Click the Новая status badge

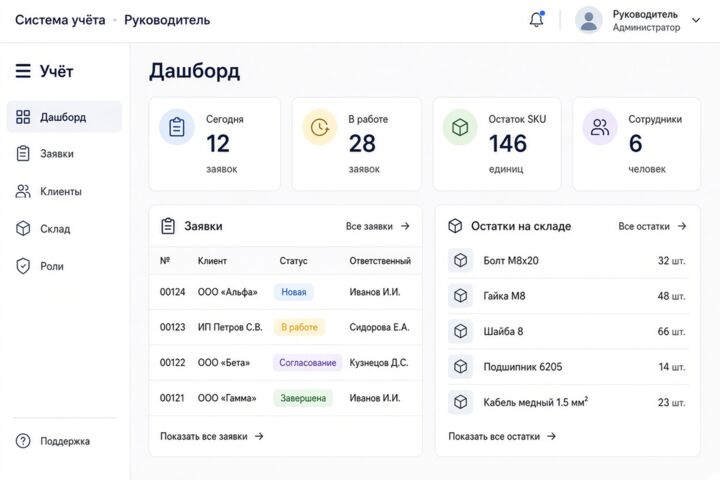coord(294,292)
